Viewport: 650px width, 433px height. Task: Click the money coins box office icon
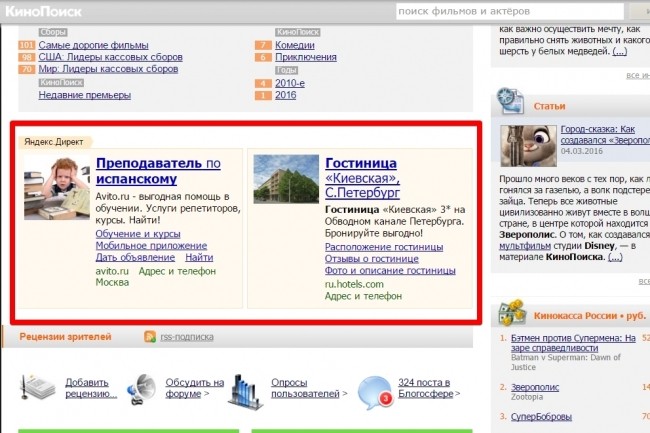coord(512,312)
